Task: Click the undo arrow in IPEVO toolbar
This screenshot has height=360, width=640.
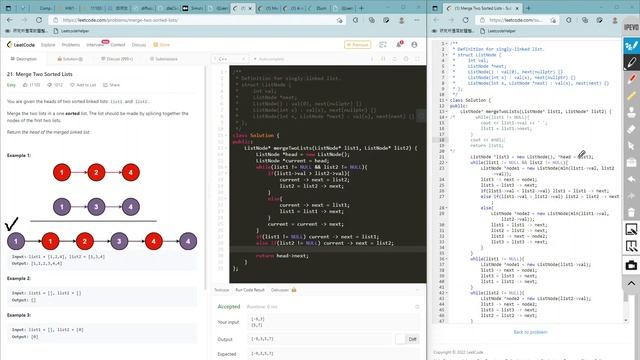Action: tap(631, 179)
